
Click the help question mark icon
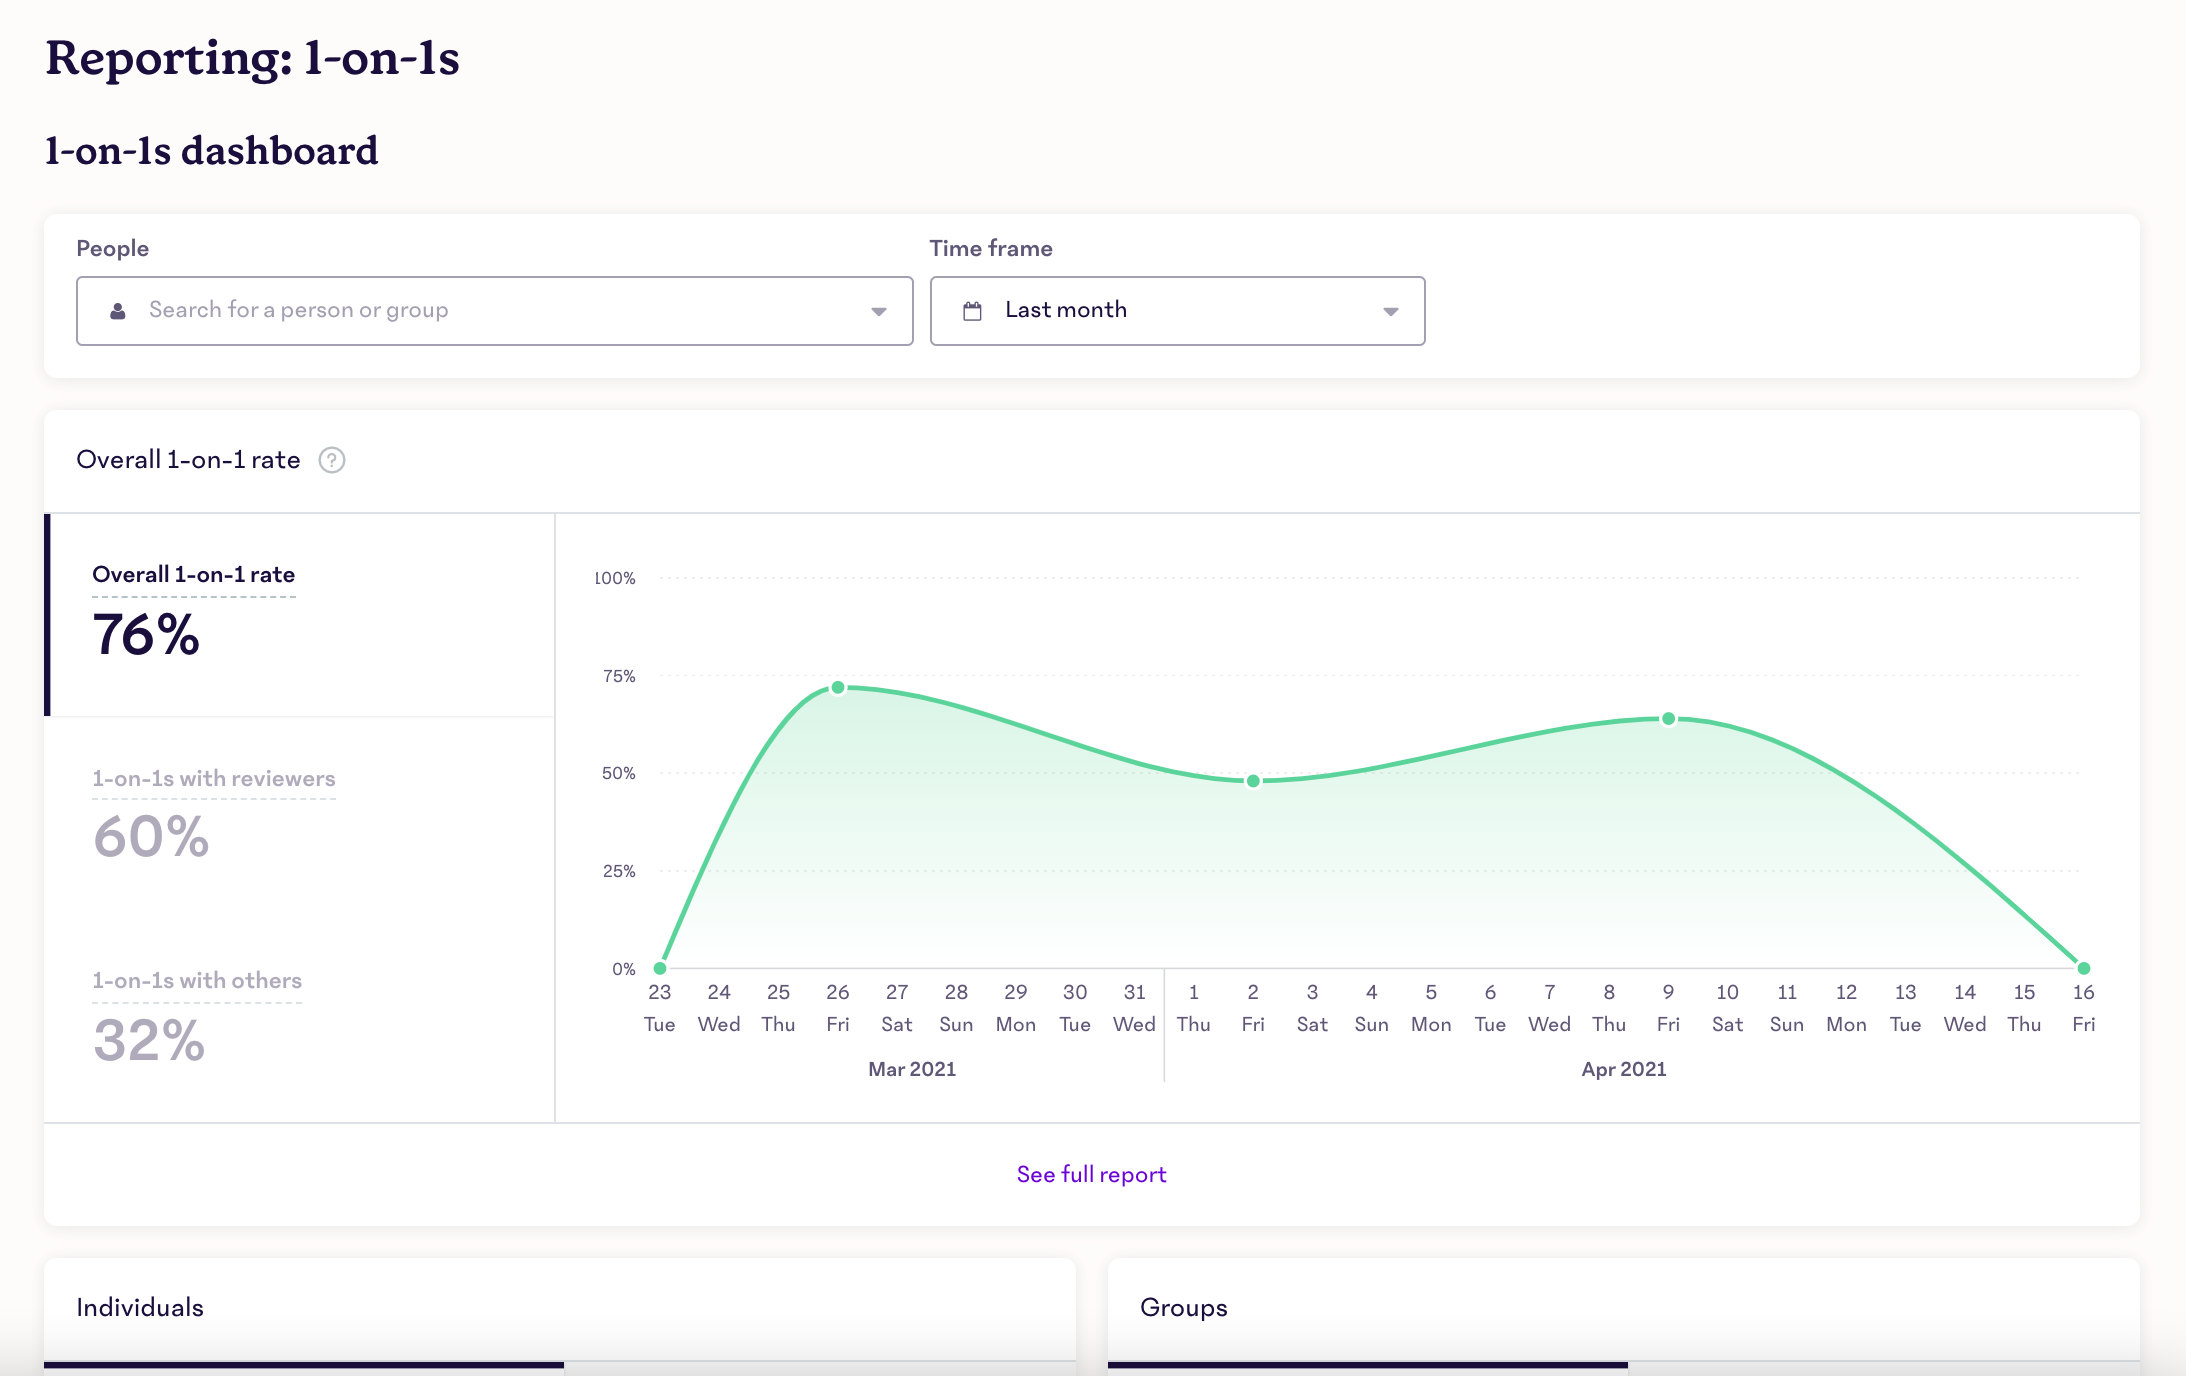coord(332,460)
